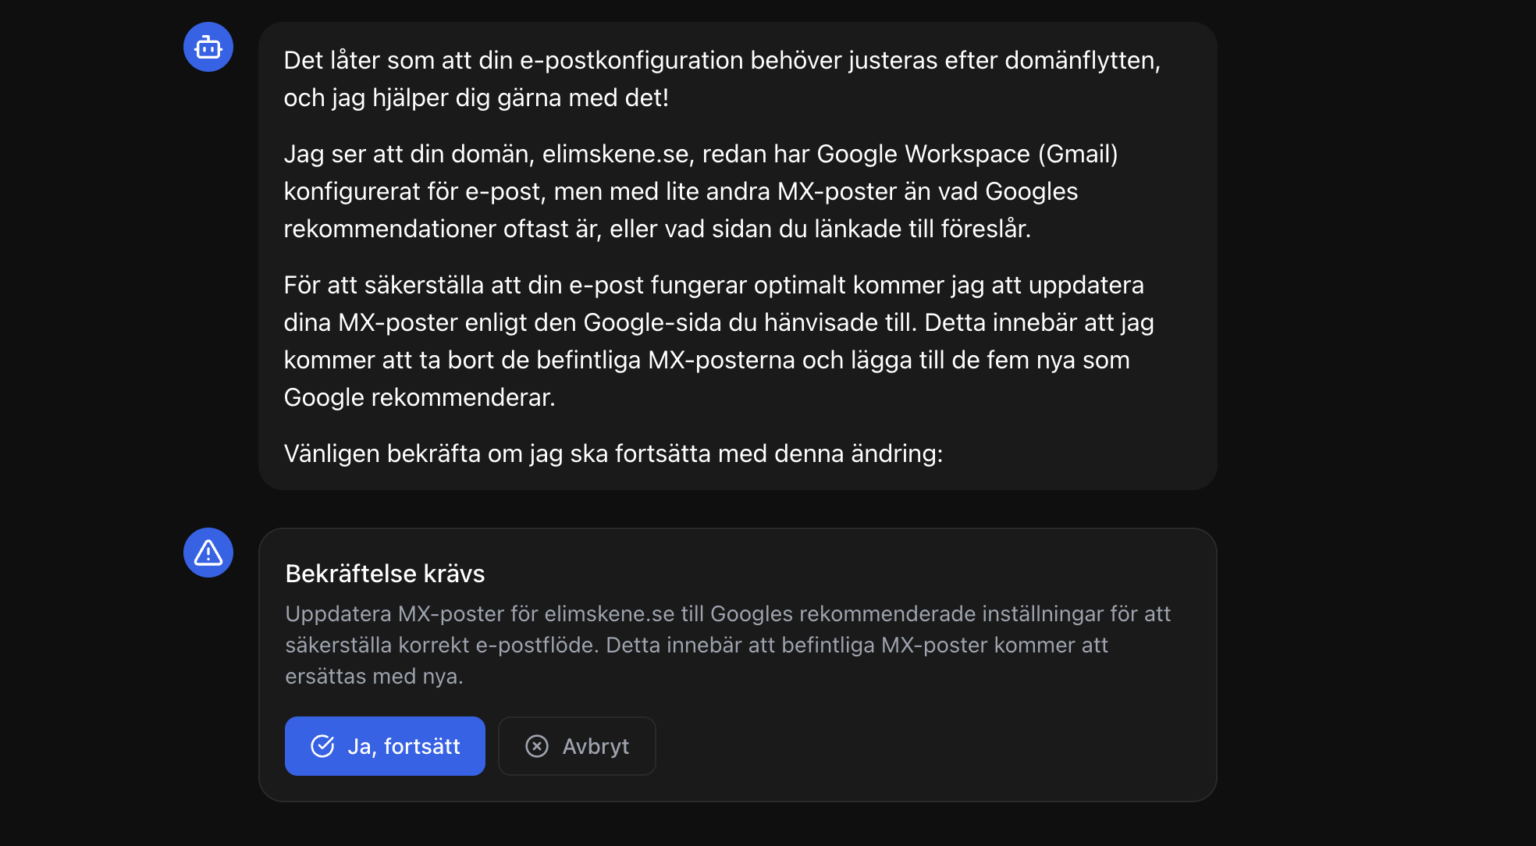Click the Bekräftelse krävs heading
This screenshot has height=846, width=1536.
coord(385,574)
